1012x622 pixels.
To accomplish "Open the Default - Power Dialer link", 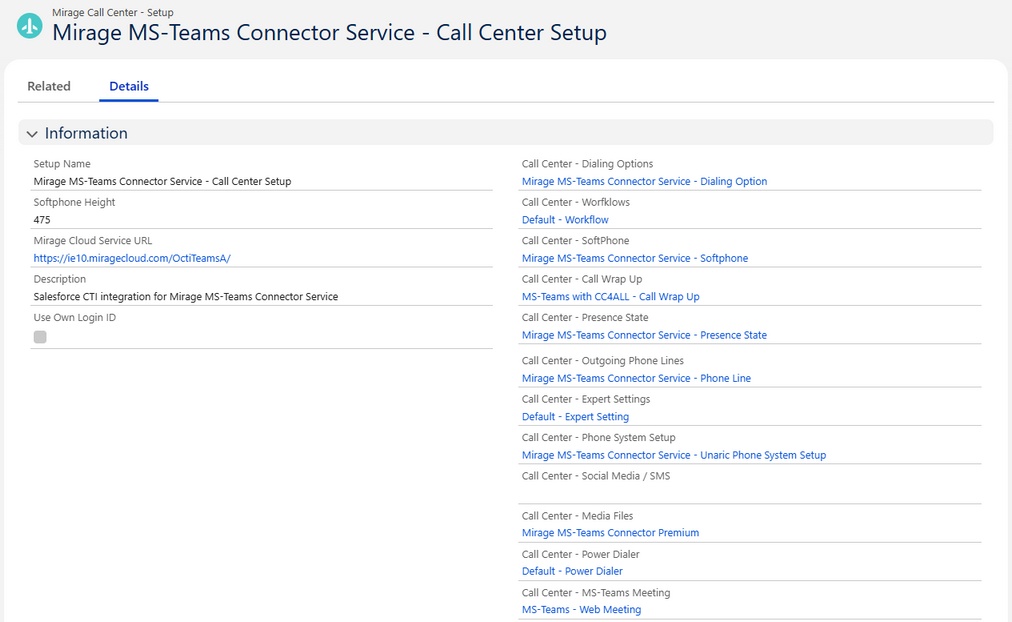I will point(572,571).
